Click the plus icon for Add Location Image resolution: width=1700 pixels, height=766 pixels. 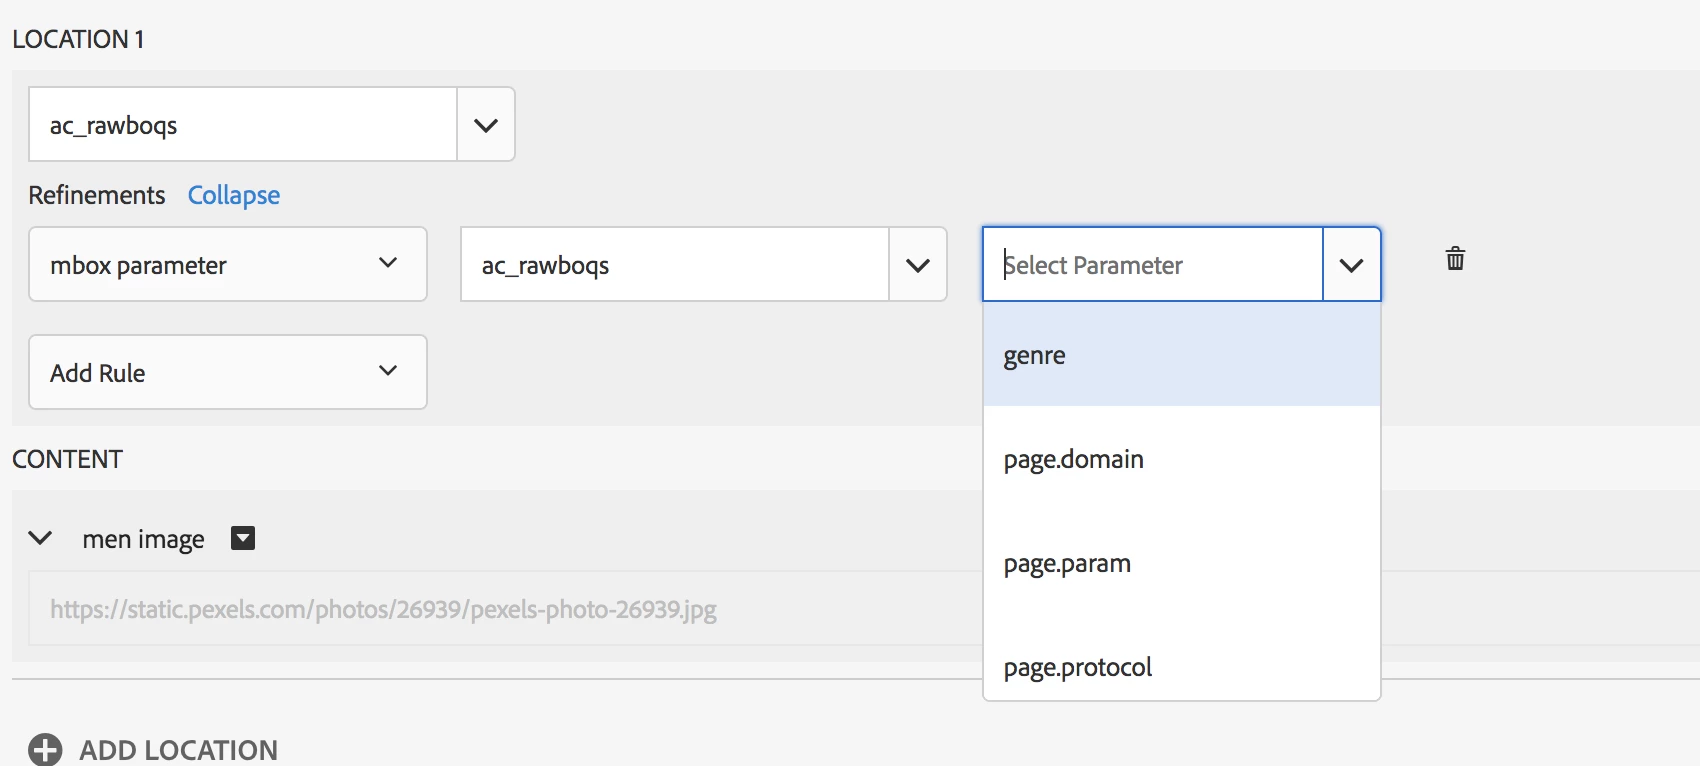(x=45, y=750)
